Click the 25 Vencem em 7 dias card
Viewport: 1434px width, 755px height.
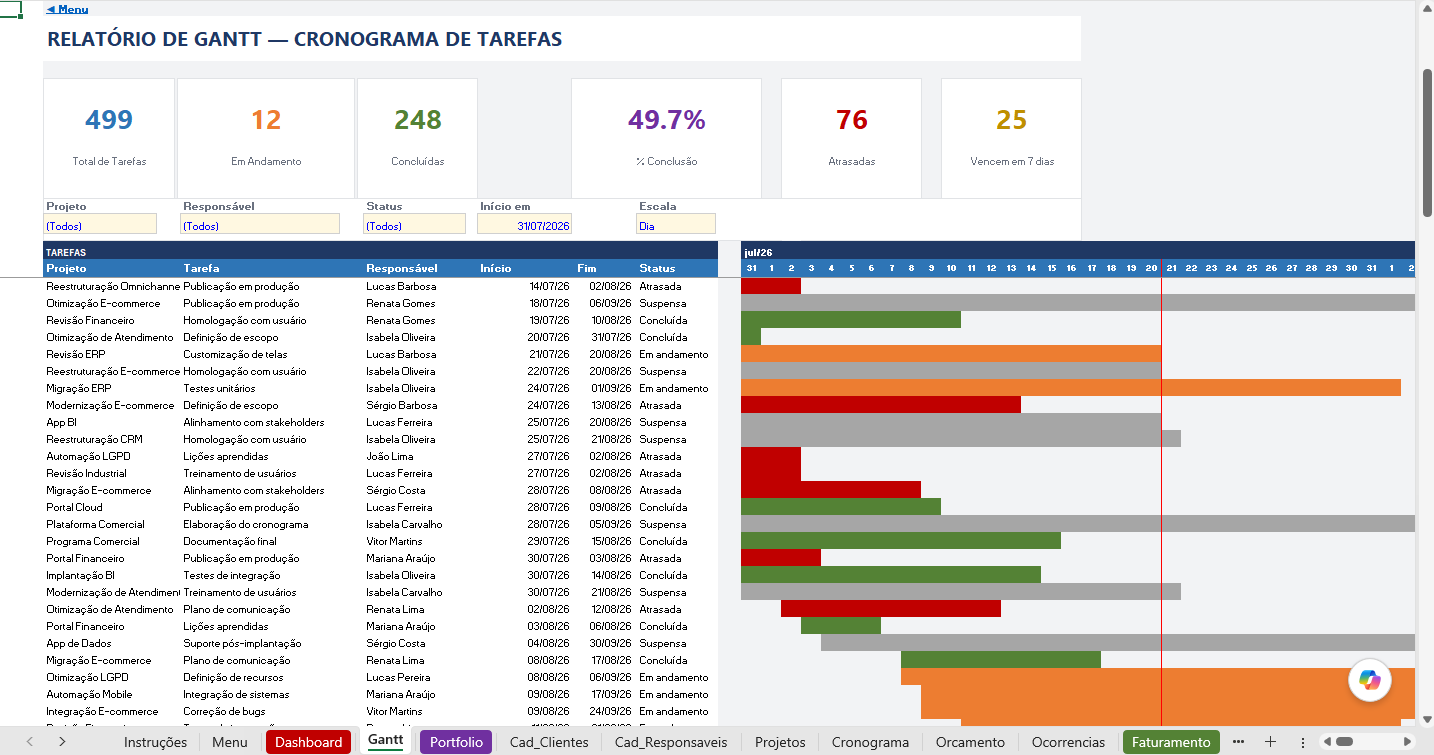tap(1011, 138)
